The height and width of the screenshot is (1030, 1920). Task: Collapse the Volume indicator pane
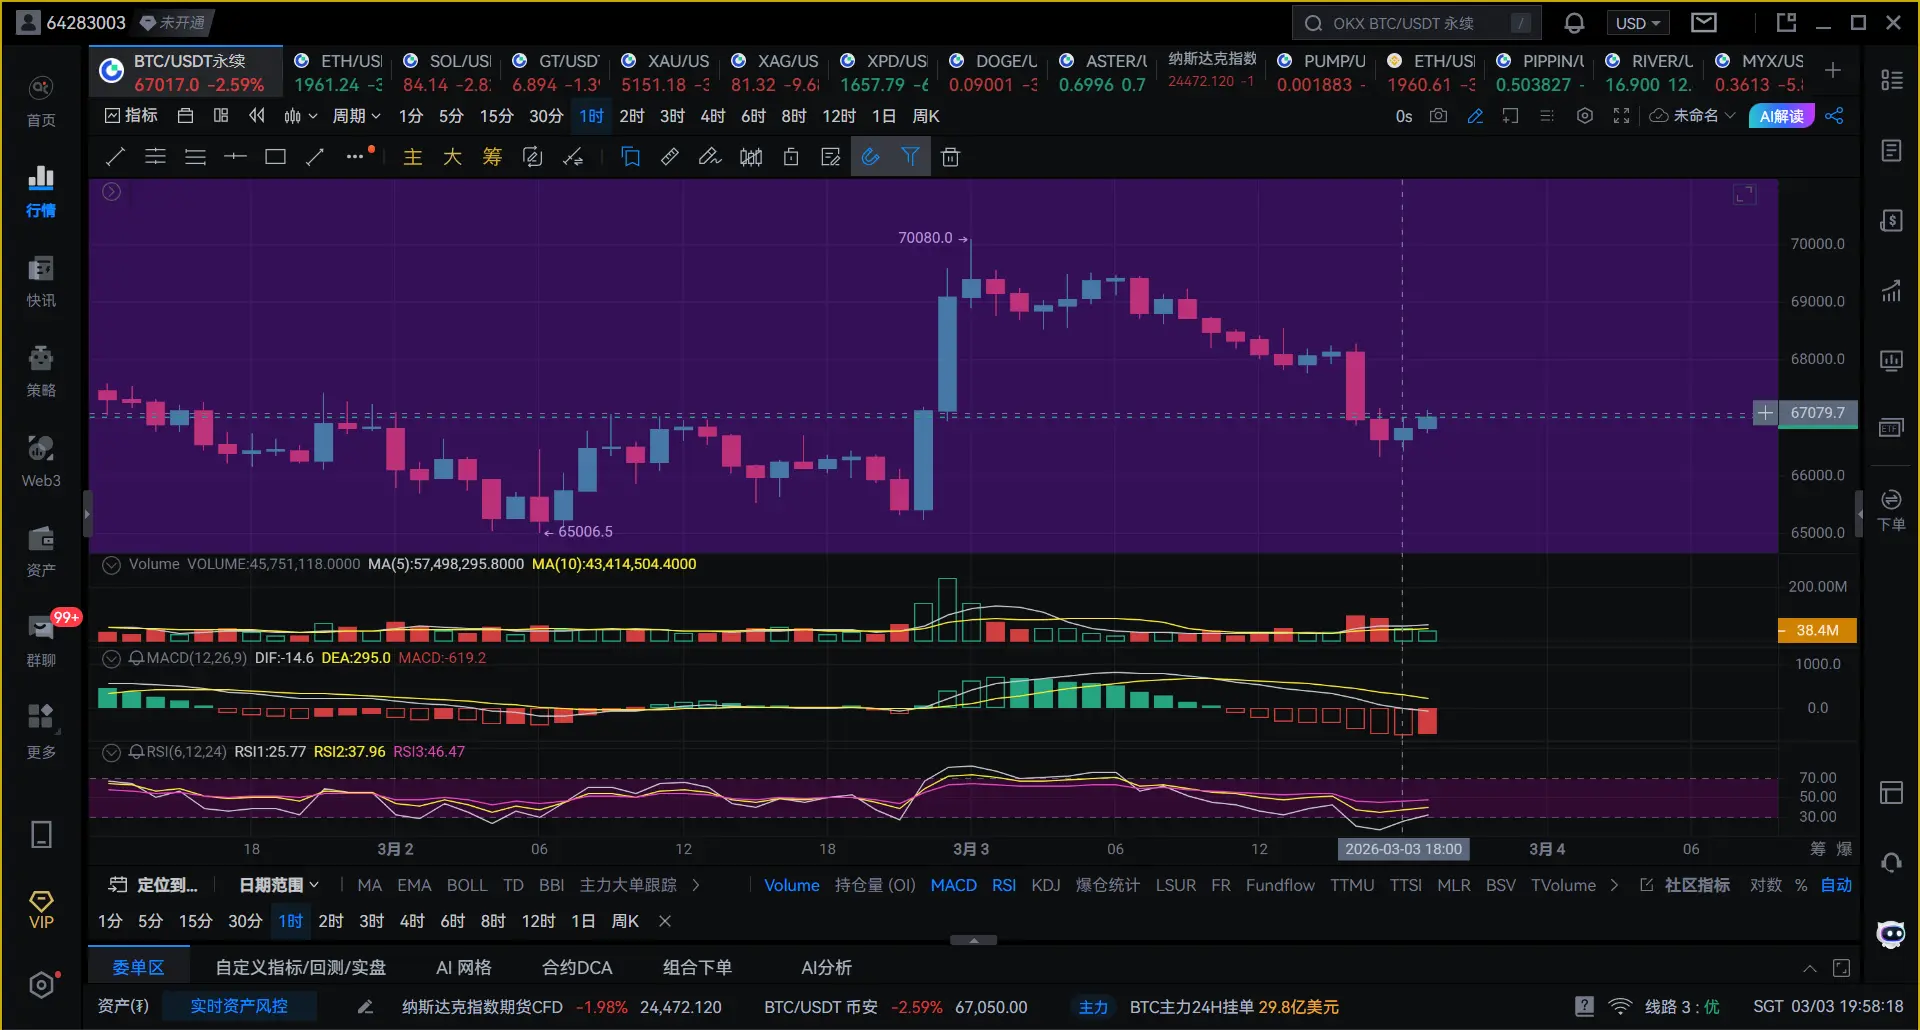point(111,564)
